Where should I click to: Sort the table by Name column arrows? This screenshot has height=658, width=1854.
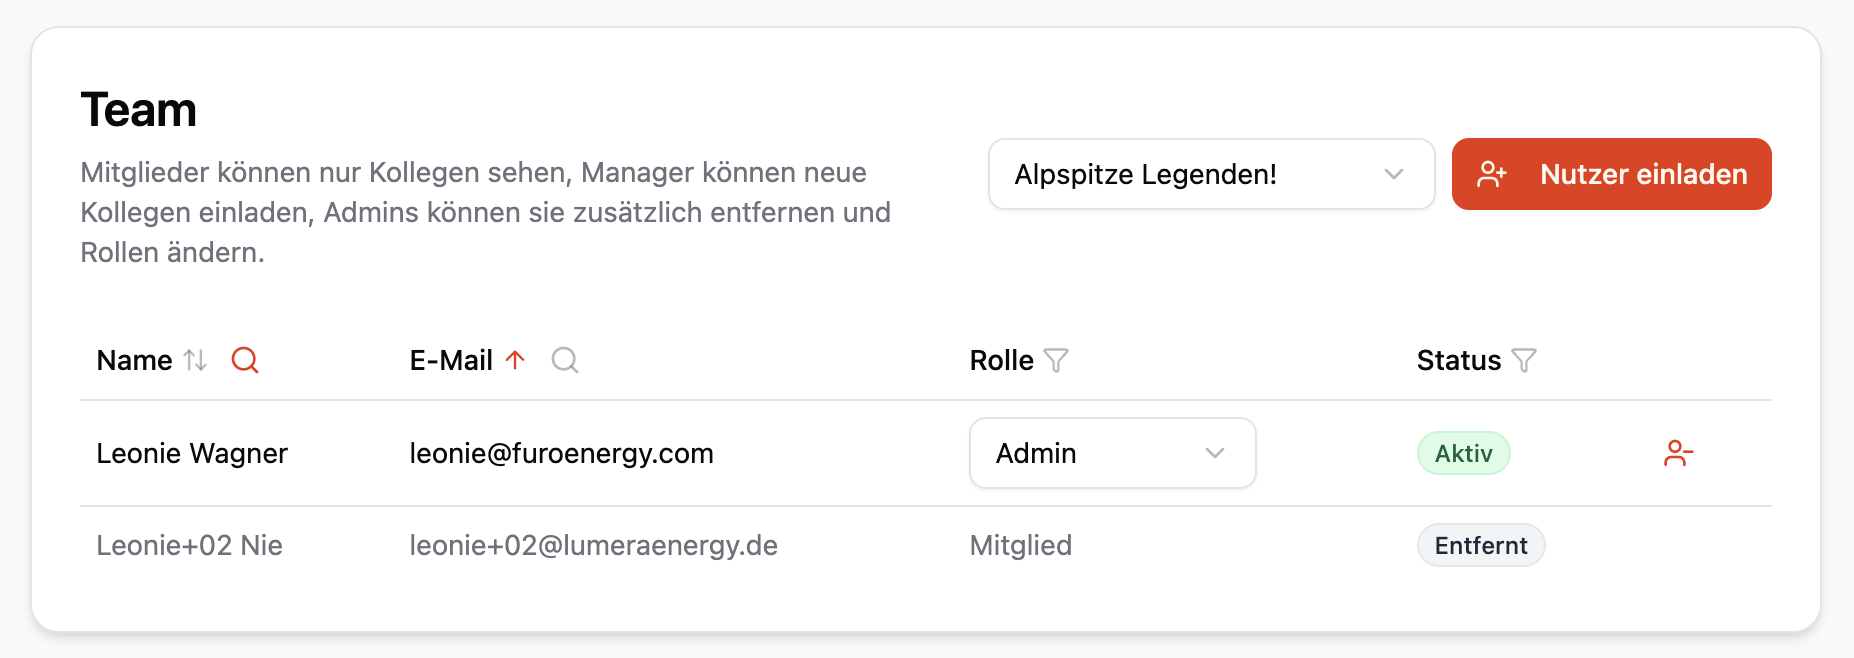[x=196, y=360]
